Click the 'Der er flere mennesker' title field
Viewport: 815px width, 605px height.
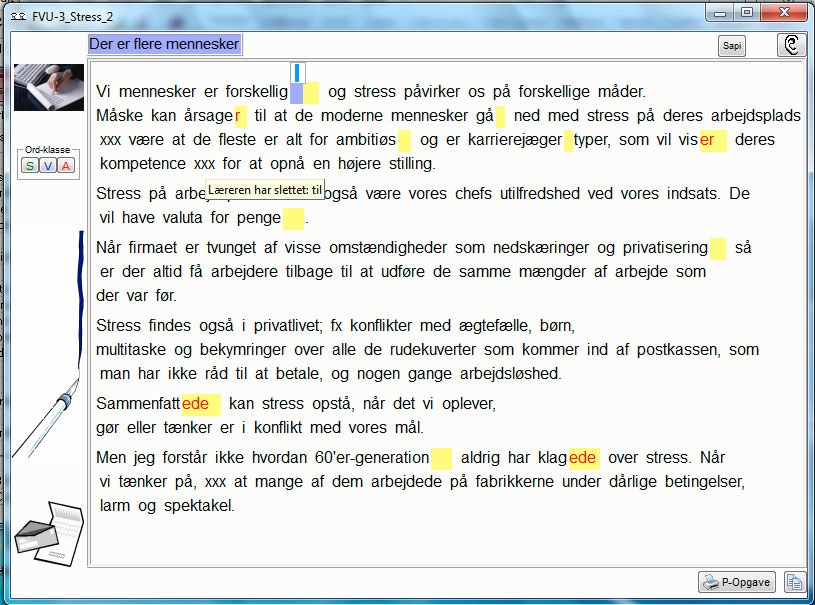164,44
